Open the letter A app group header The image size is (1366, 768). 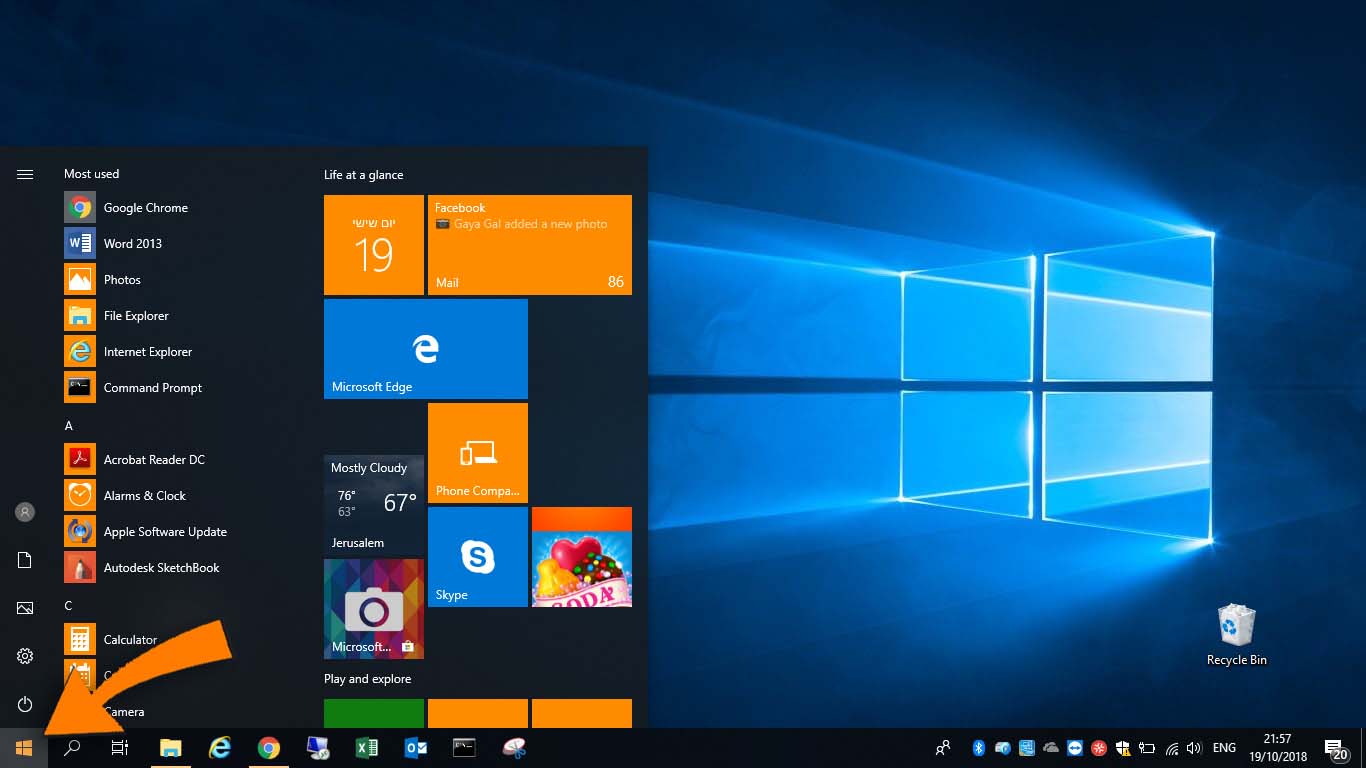69,425
